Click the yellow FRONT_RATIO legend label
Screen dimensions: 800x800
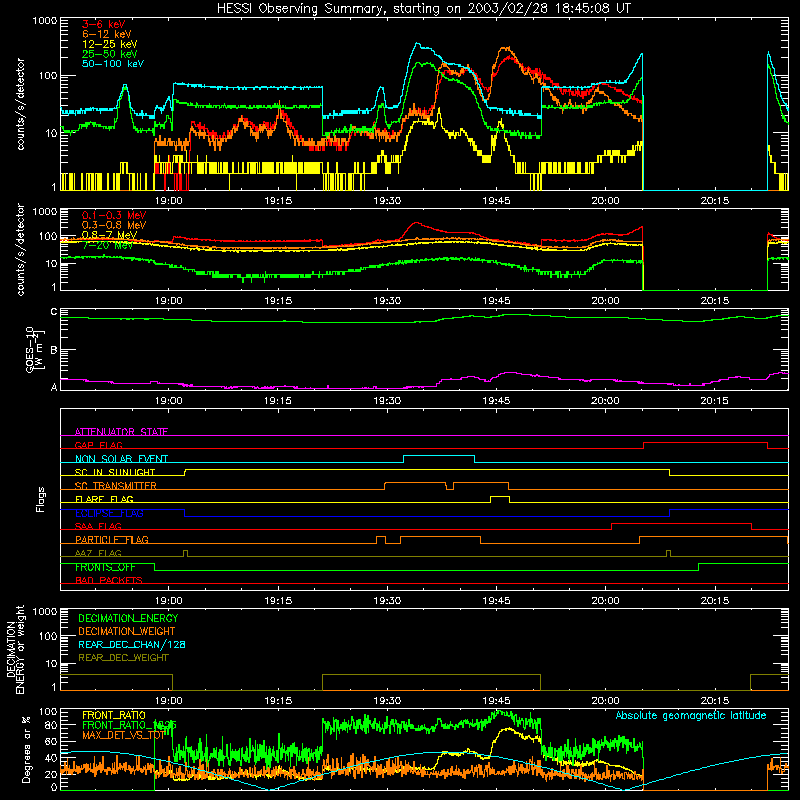click(114, 715)
